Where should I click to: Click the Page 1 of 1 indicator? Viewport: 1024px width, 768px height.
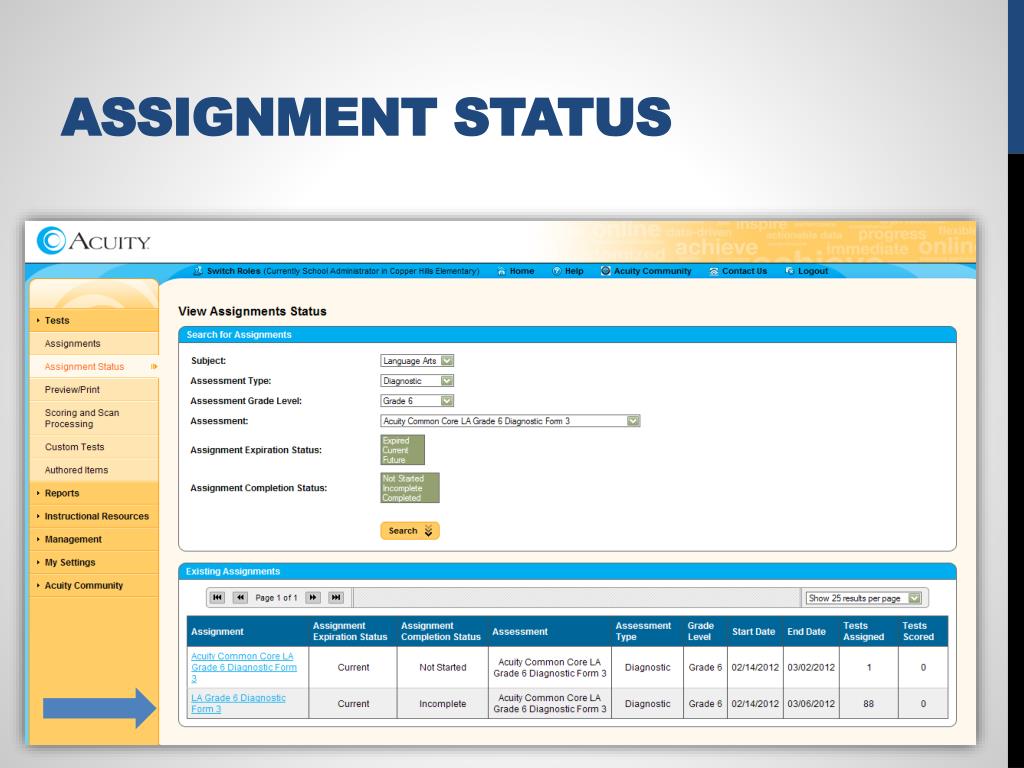point(276,598)
